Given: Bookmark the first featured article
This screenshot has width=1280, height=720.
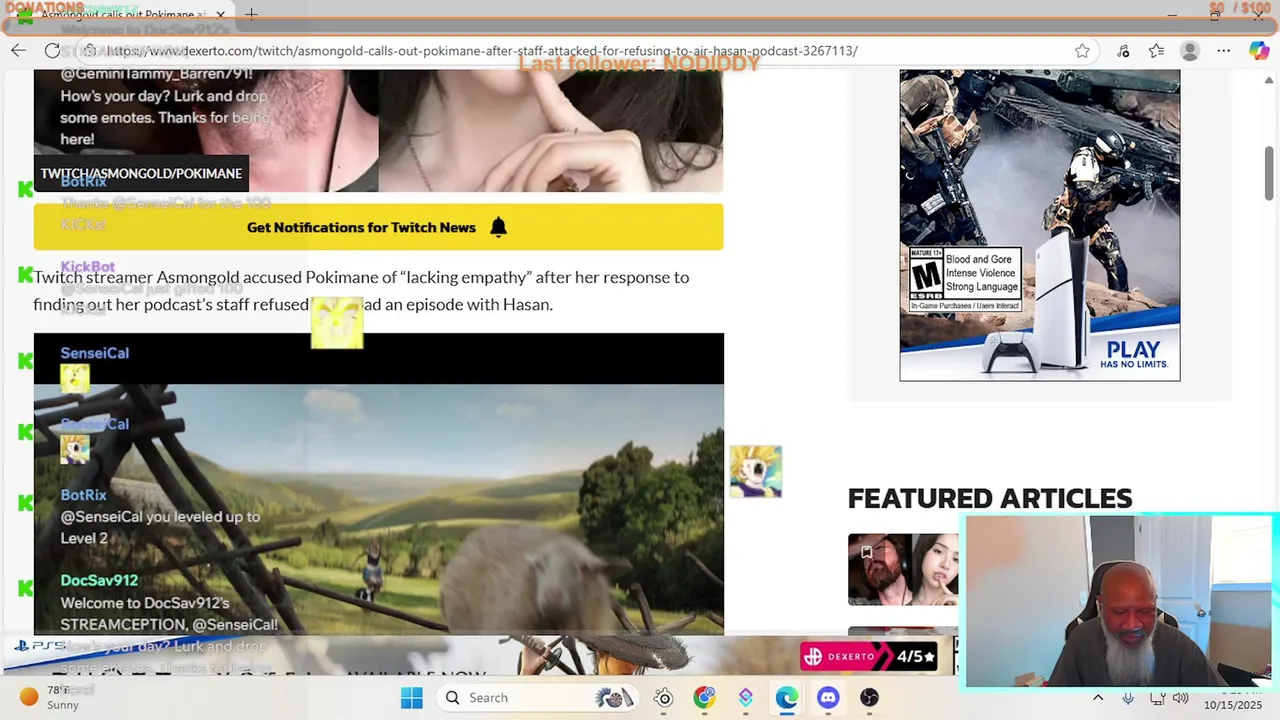Looking at the screenshot, I should 866,552.
